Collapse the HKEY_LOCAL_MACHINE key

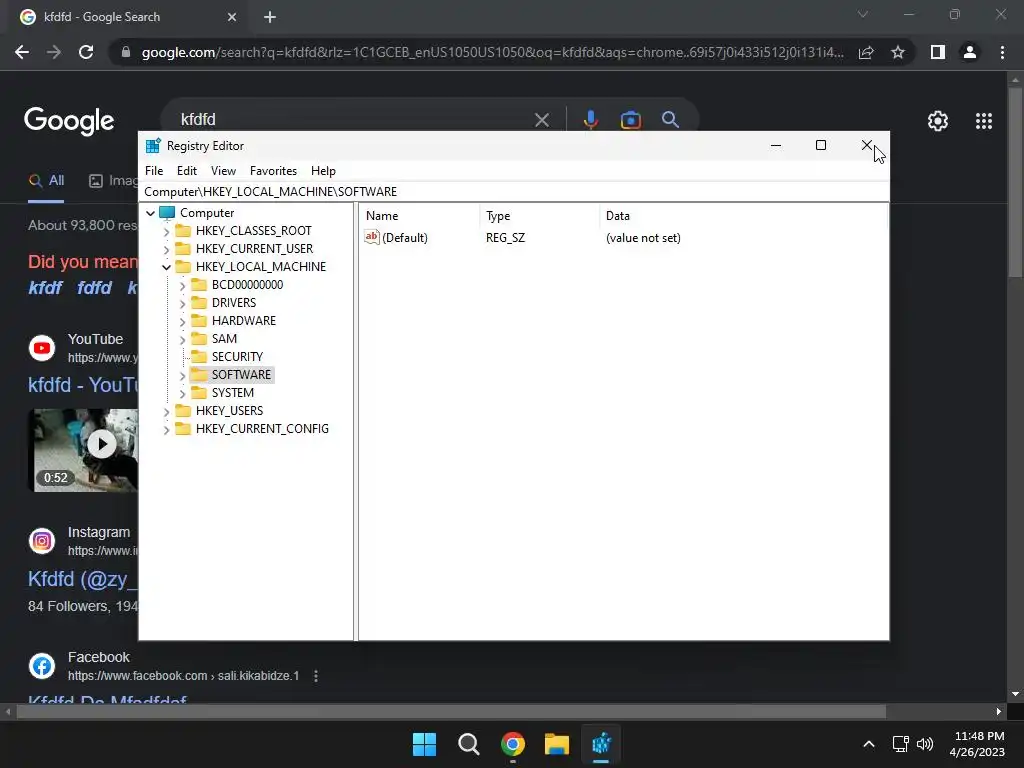click(166, 267)
